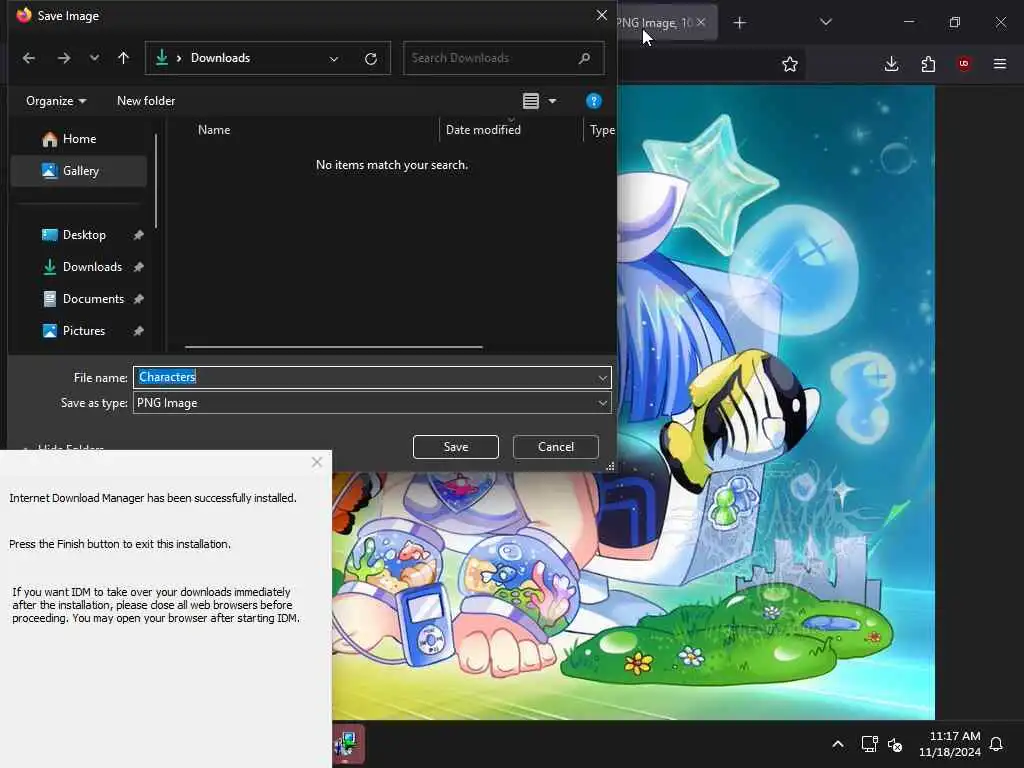Go up one folder level

point(123,58)
